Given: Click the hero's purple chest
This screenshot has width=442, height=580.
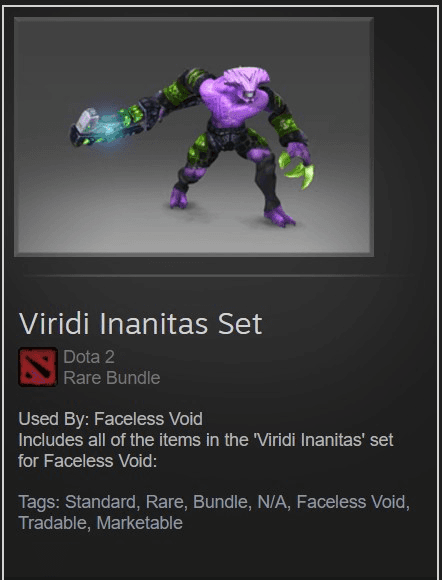Looking at the screenshot, I should click(x=231, y=105).
